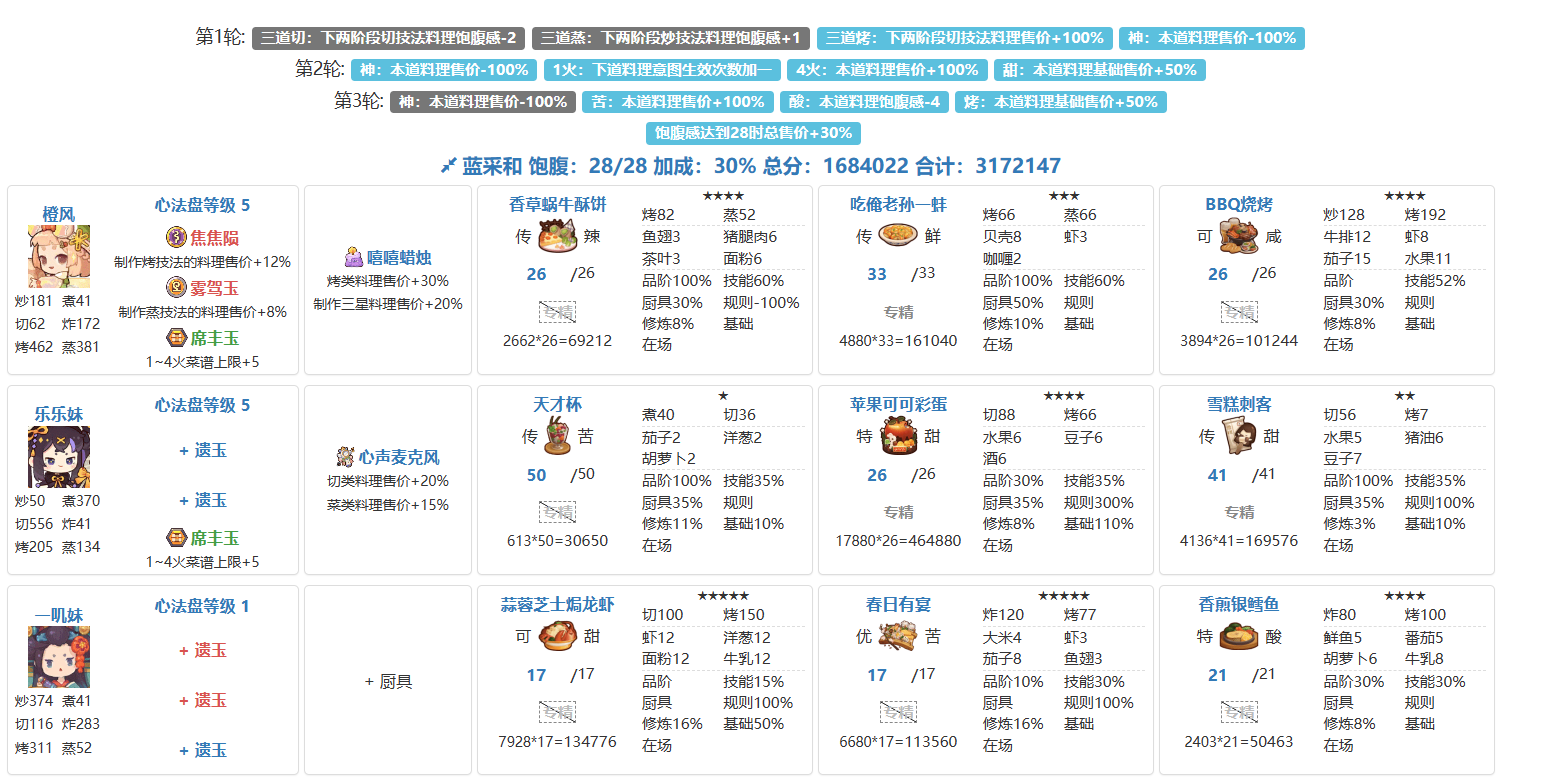Toggle 专精 under 香煎银鳕鱼
The image size is (1544, 782).
(x=1239, y=712)
